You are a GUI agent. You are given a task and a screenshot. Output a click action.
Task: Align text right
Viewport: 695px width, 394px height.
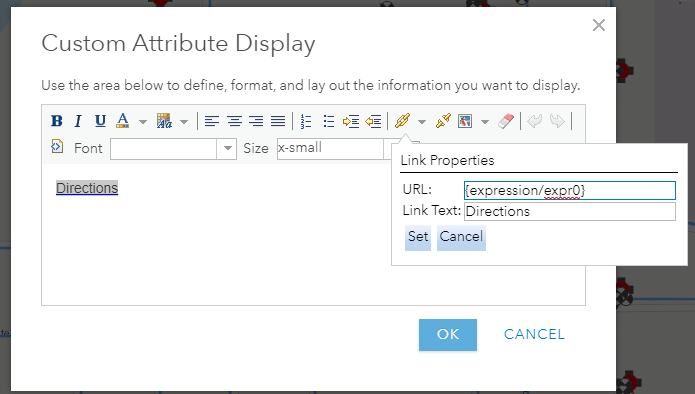pos(256,121)
